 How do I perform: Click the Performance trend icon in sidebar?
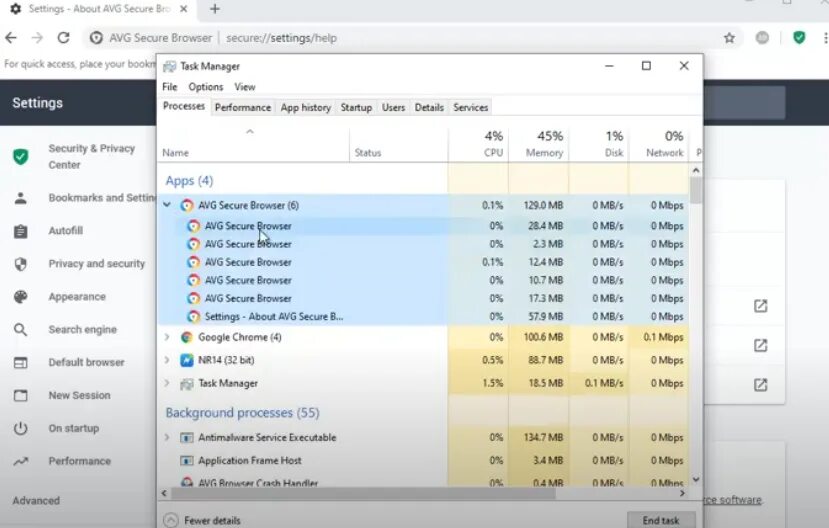[21, 461]
